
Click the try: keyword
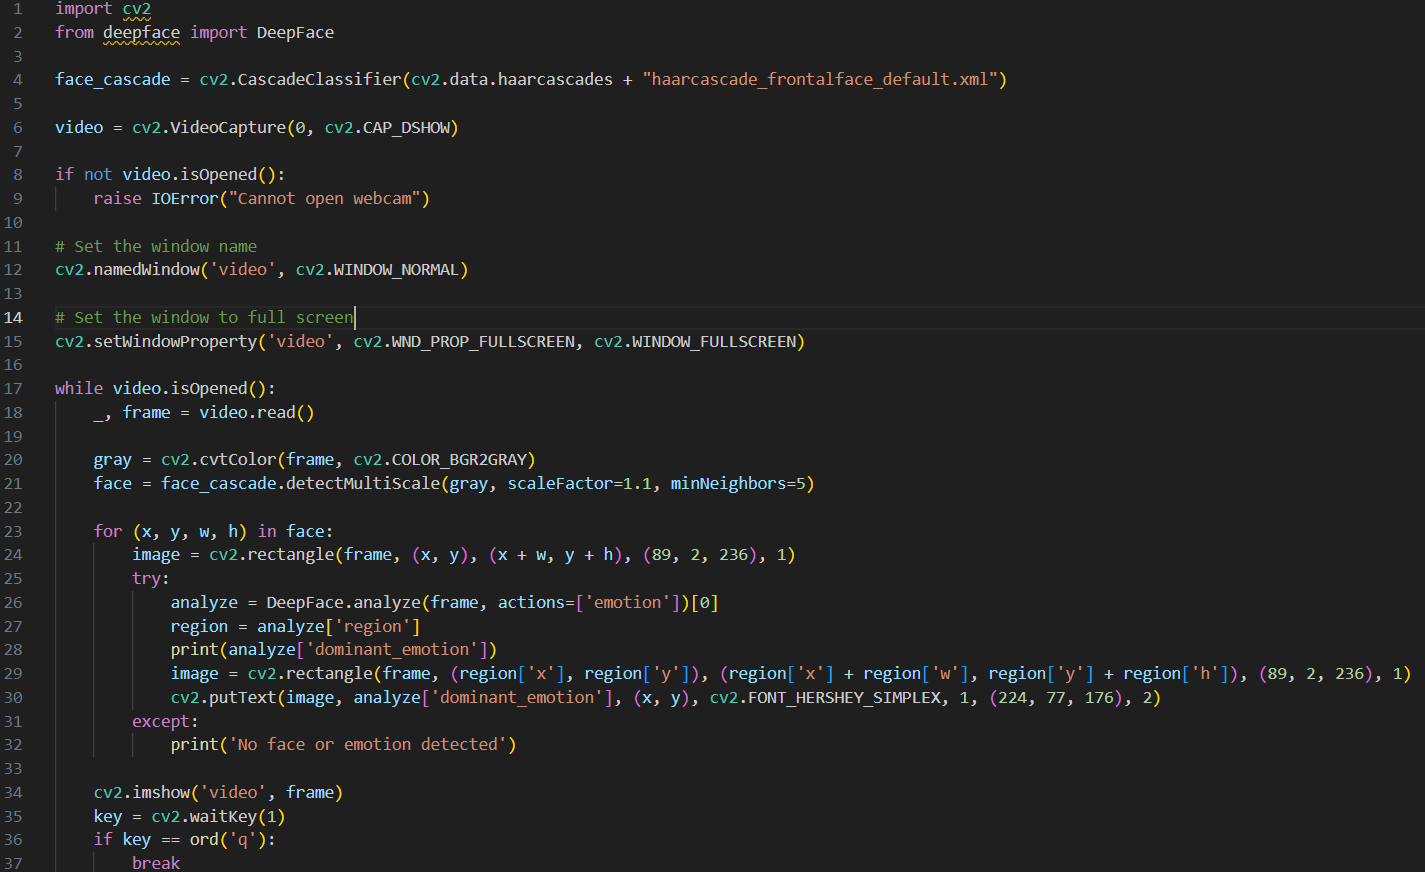[151, 578]
